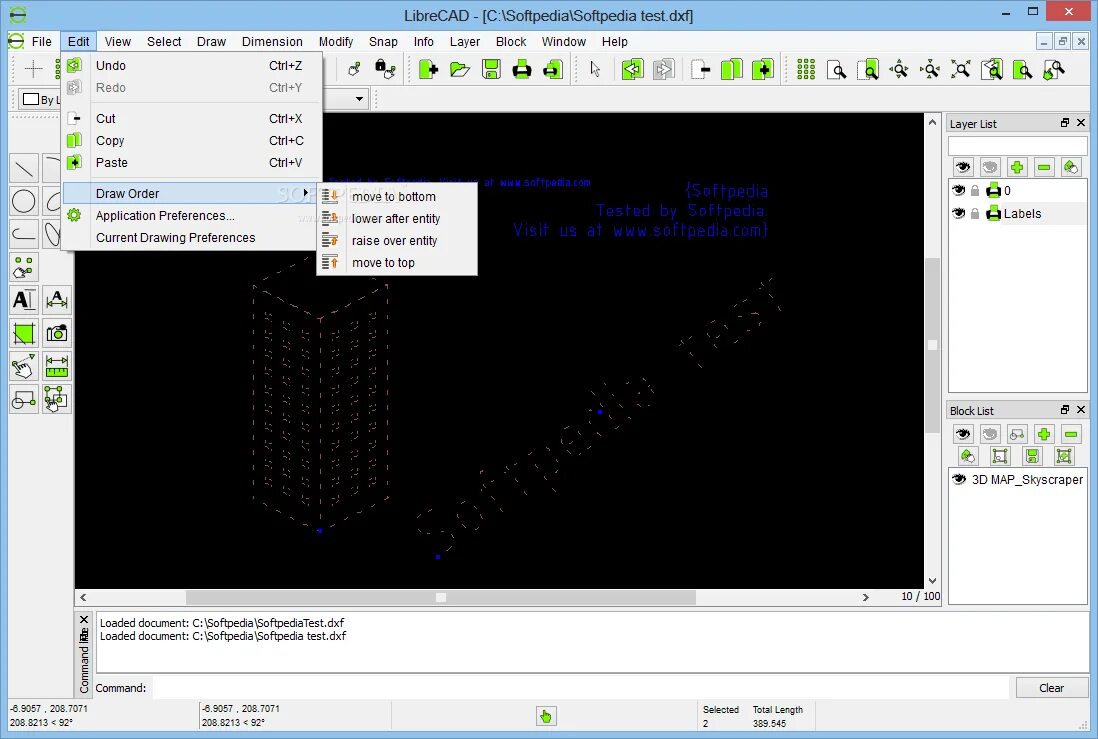Toggle print setting for layer 0
Screen dimensions: 1098x739
coord(994,191)
